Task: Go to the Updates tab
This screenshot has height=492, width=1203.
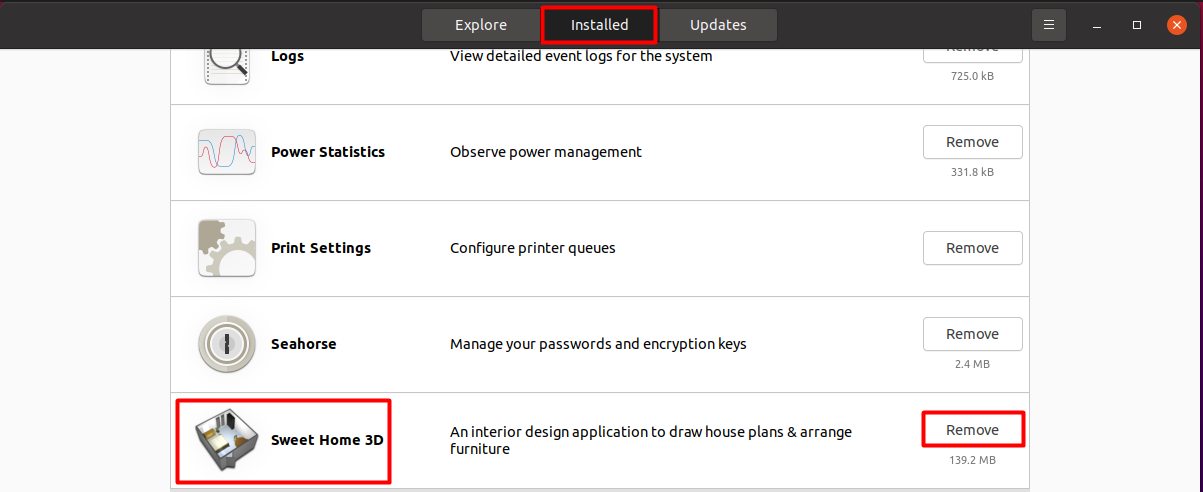Action: tap(718, 25)
